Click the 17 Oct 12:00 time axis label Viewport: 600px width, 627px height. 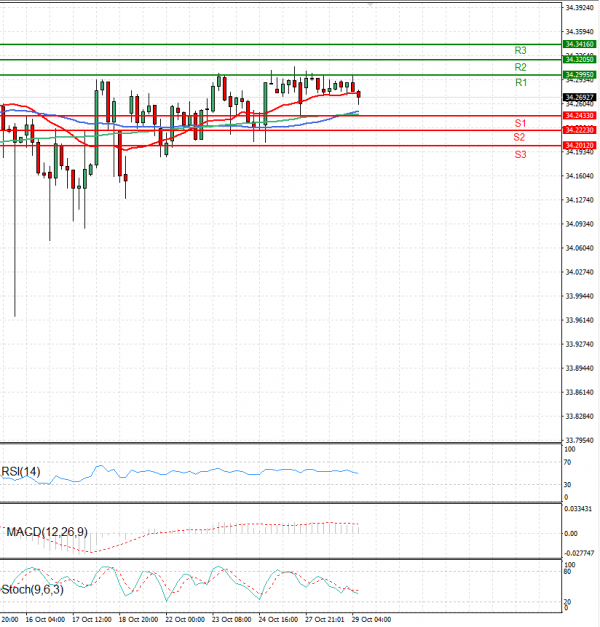92,619
